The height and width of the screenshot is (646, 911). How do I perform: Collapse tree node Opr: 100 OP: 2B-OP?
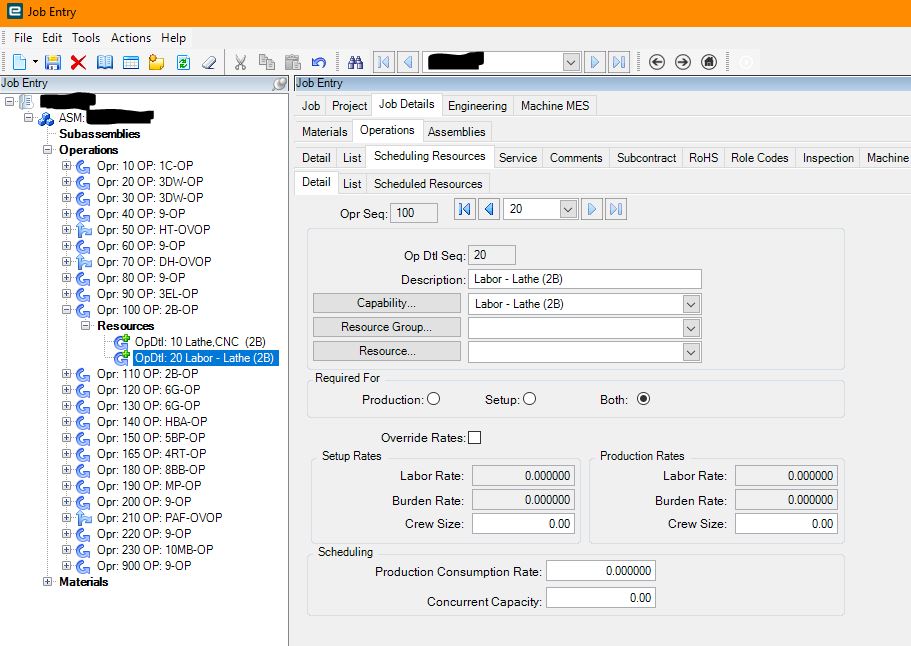(x=66, y=310)
